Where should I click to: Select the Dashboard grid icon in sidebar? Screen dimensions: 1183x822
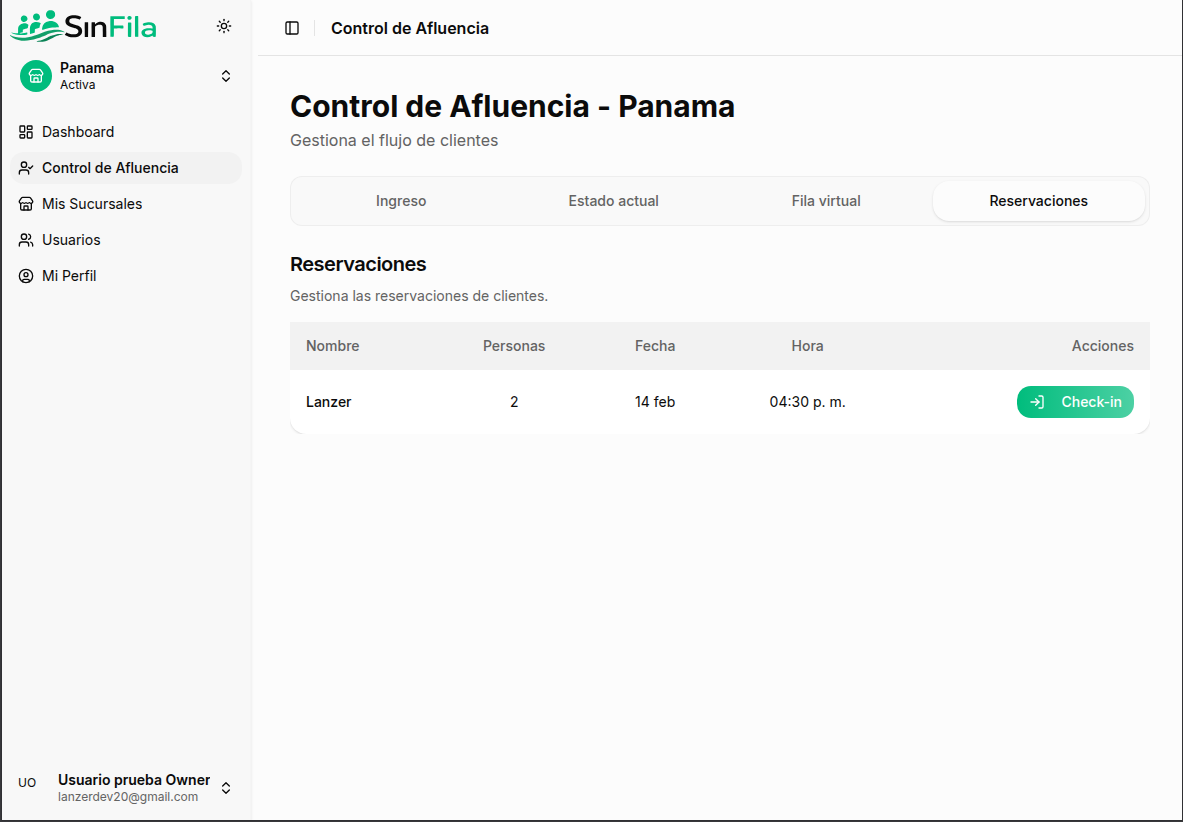[x=25, y=132]
